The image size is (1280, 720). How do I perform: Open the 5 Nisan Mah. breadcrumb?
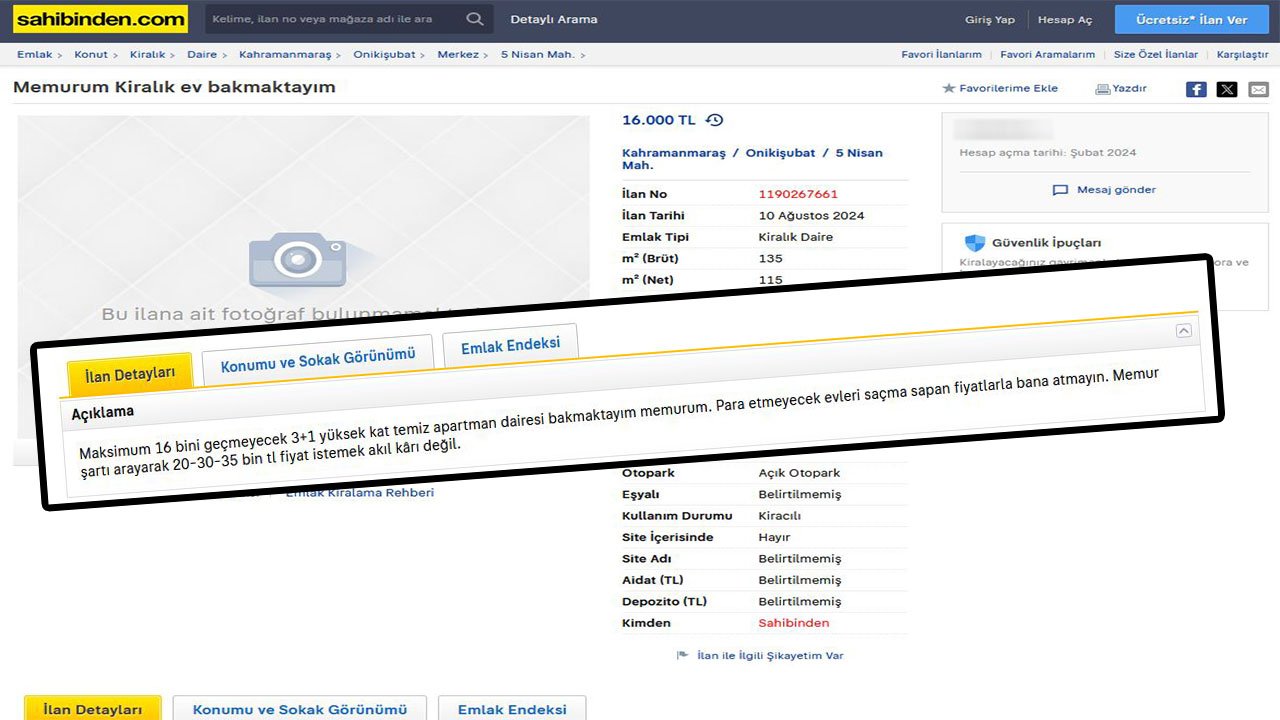click(x=537, y=55)
